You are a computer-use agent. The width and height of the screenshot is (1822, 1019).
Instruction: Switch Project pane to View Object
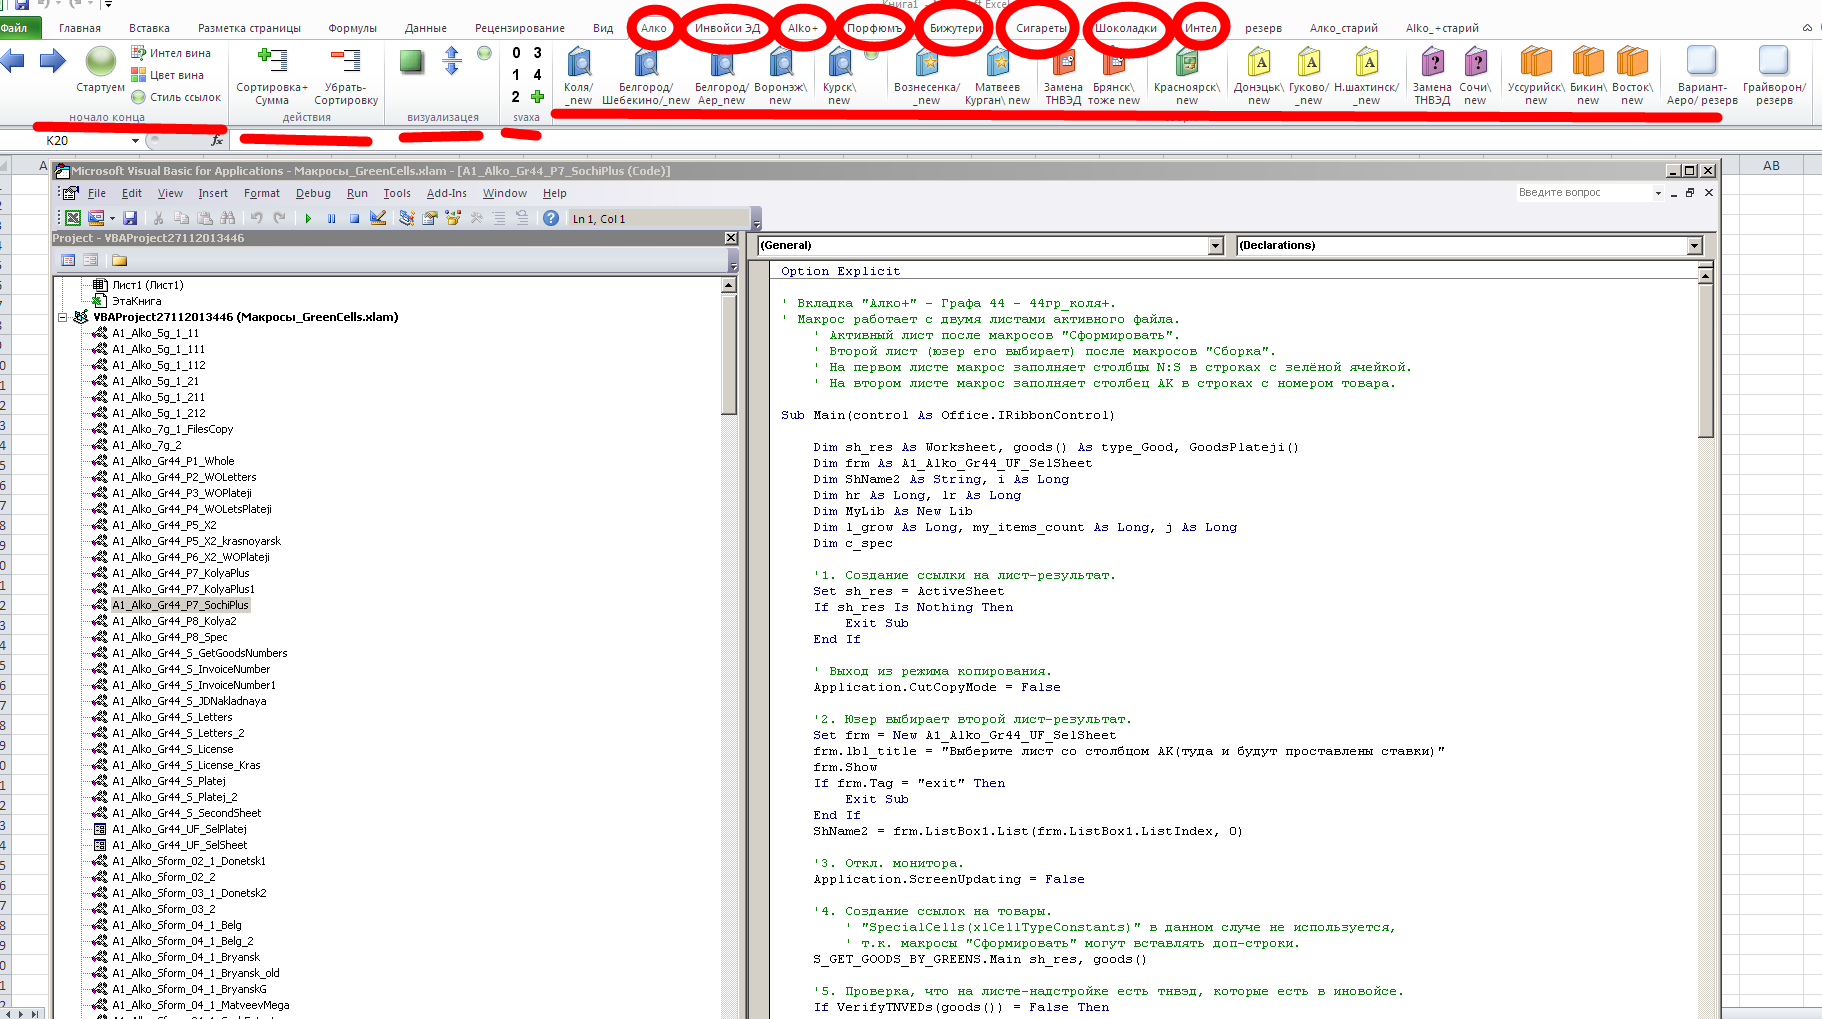point(91,260)
